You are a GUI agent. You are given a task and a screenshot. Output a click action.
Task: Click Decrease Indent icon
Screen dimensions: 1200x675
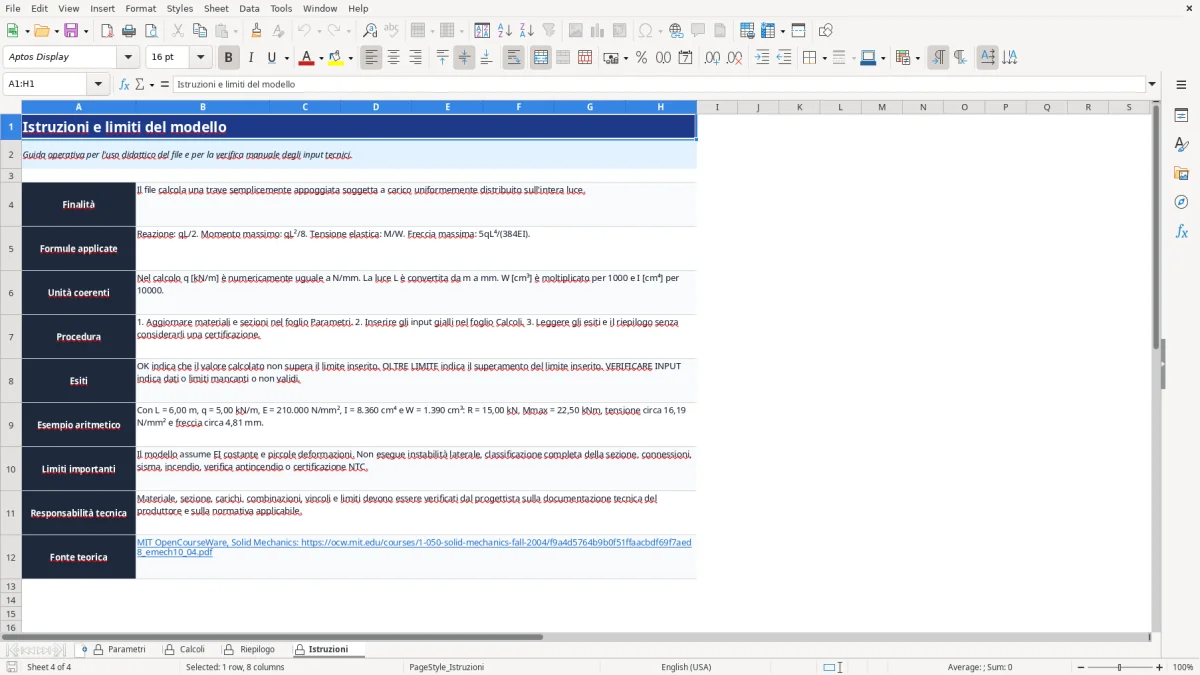pyautogui.click(x=784, y=58)
